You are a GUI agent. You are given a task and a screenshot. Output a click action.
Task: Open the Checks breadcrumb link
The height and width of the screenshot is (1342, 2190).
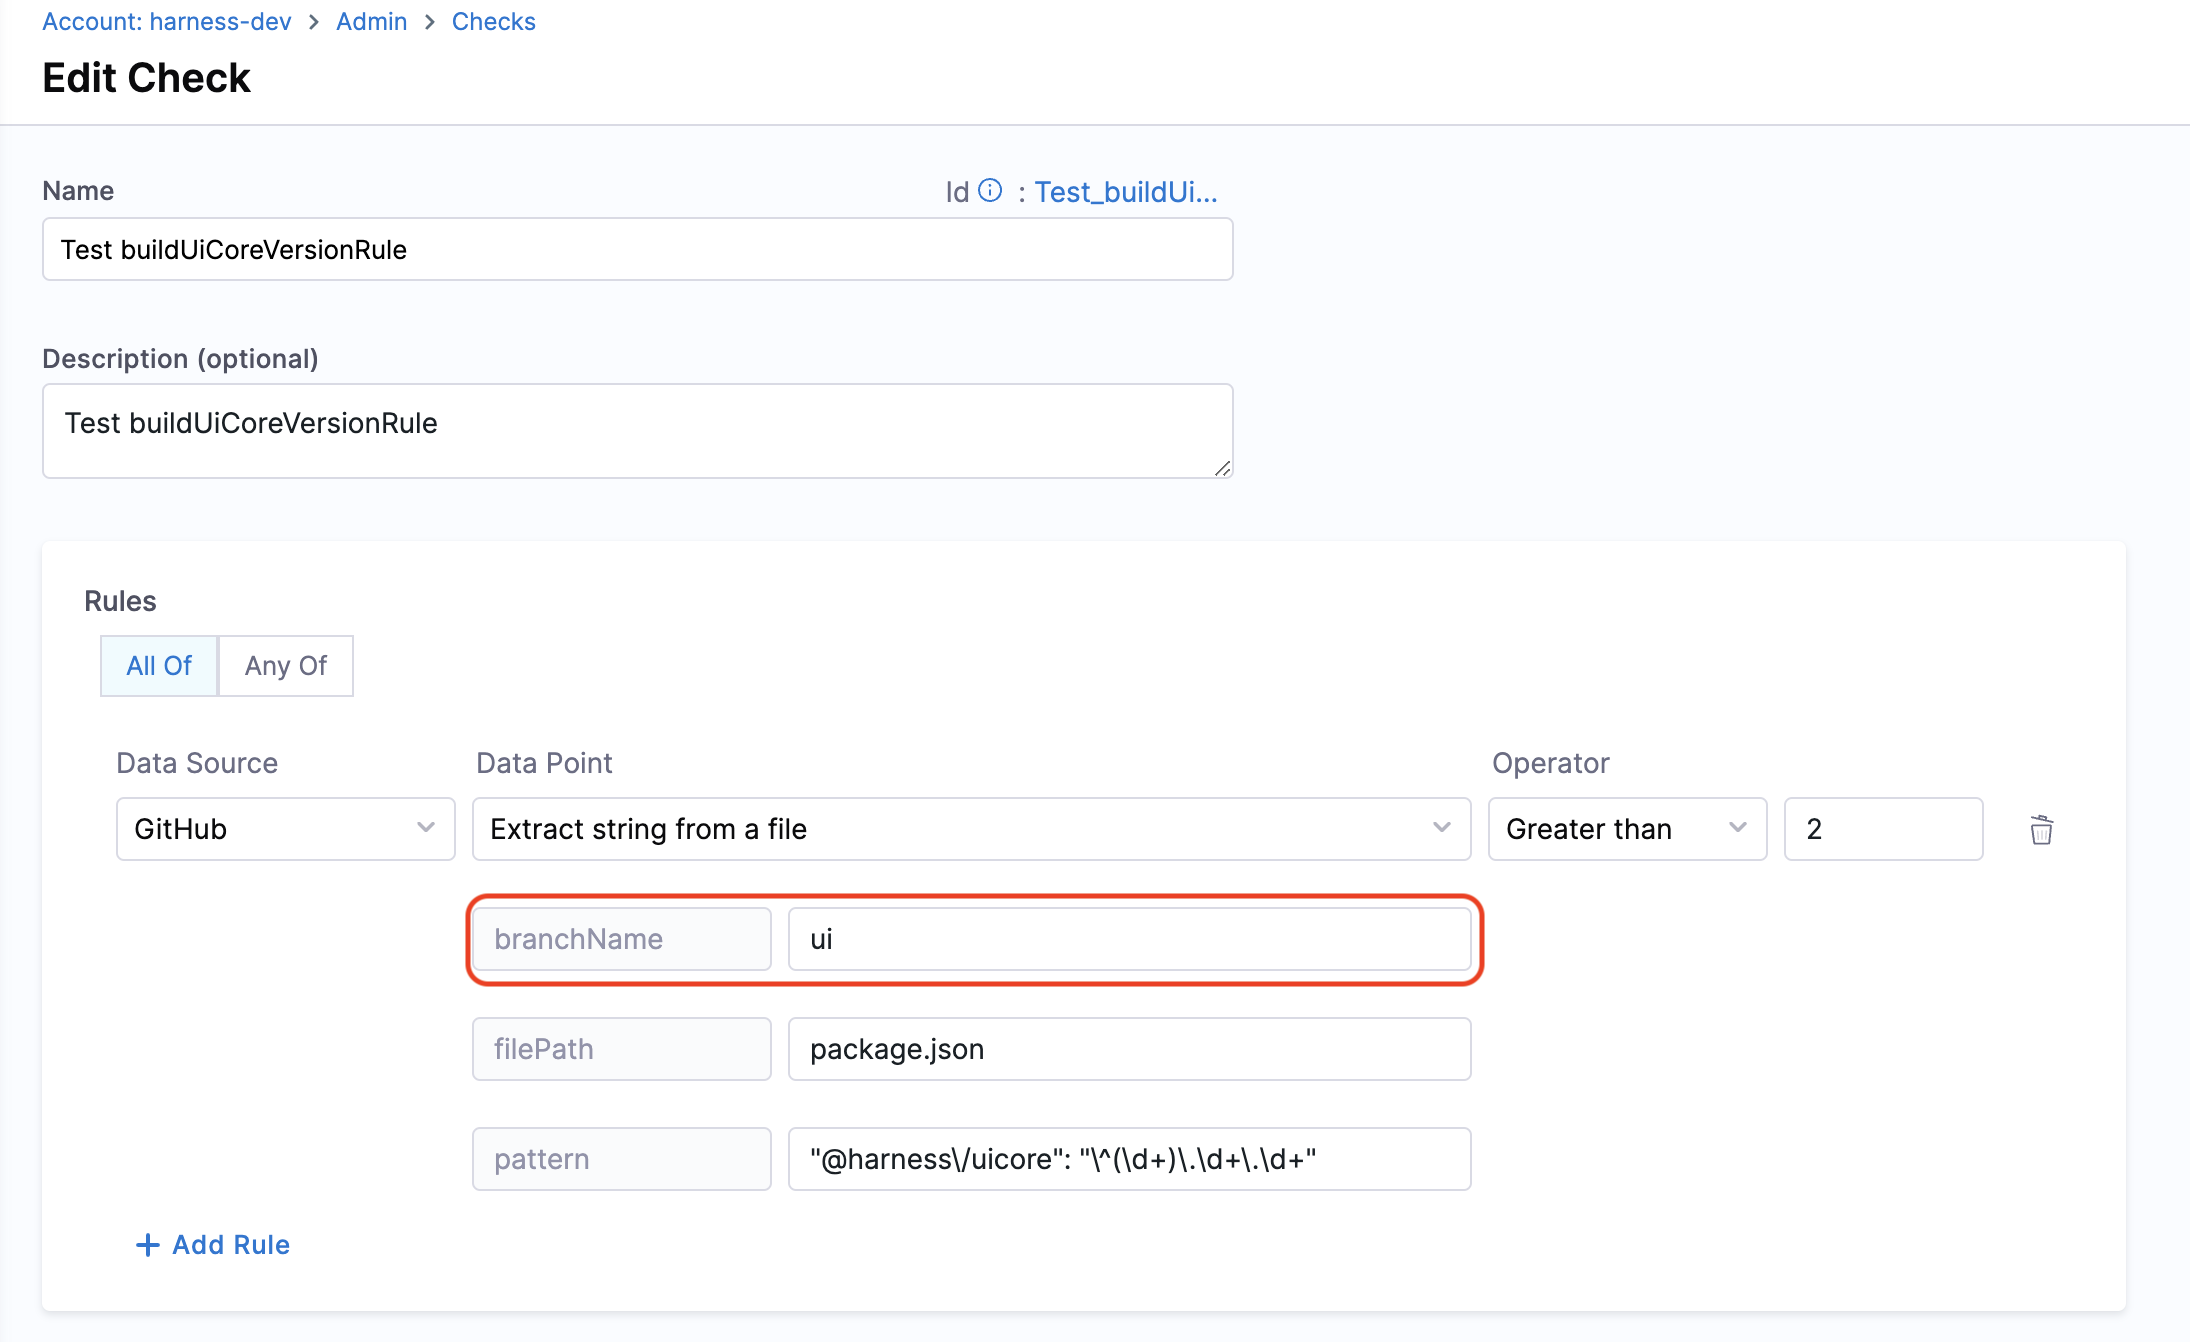tap(493, 21)
